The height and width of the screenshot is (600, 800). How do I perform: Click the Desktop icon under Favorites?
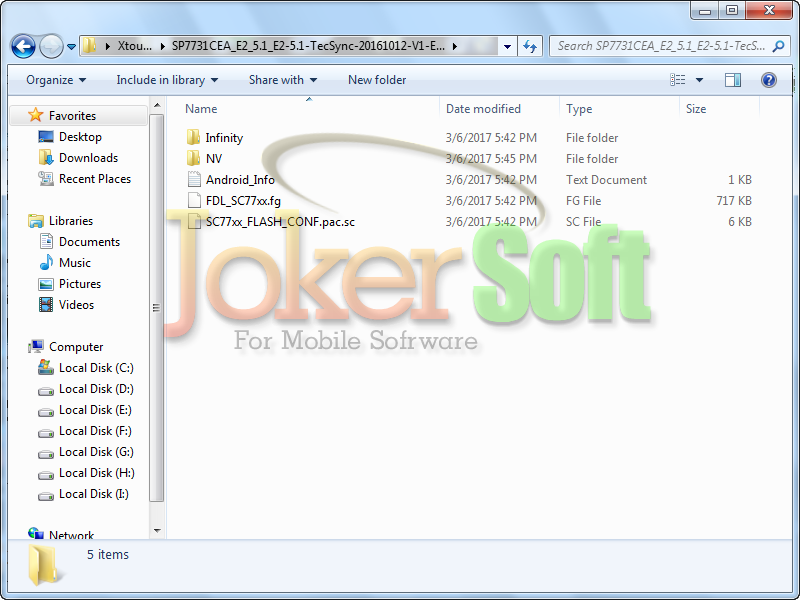click(x=46, y=137)
